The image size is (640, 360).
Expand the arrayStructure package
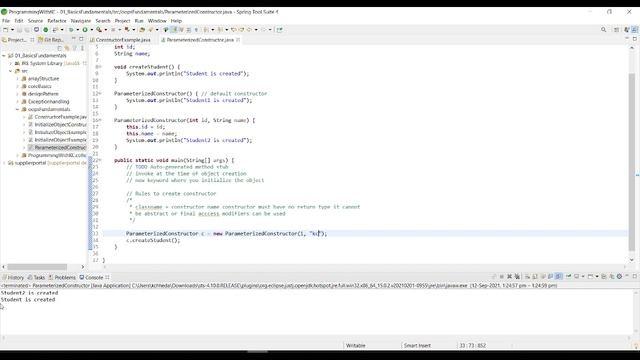(x=17, y=78)
